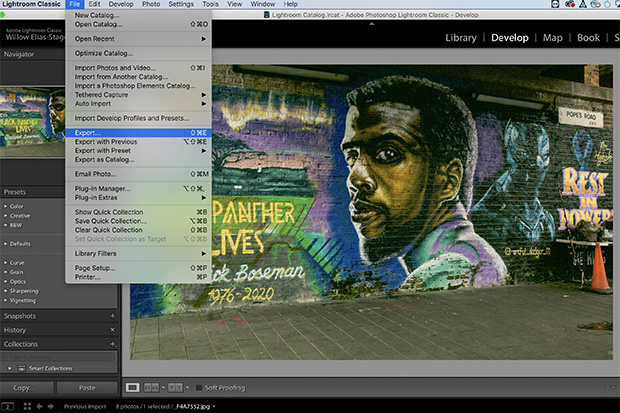Expand the Vignetting presets group
The image size is (620, 413).
coord(6,300)
